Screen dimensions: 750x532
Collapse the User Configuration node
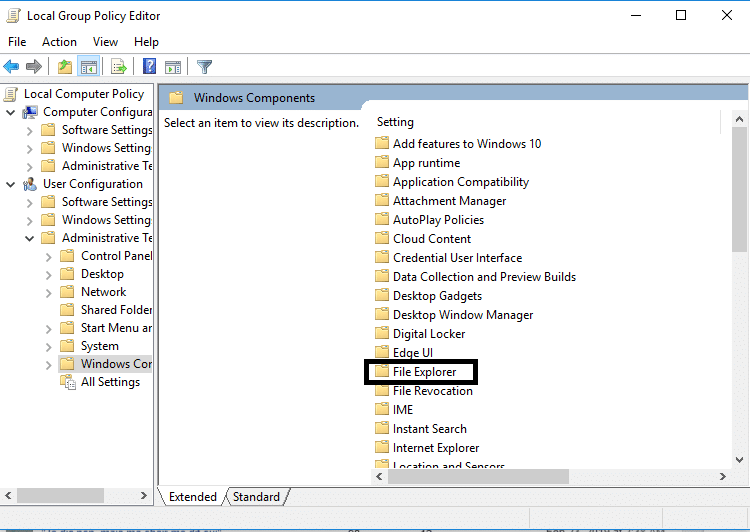pos(11,184)
